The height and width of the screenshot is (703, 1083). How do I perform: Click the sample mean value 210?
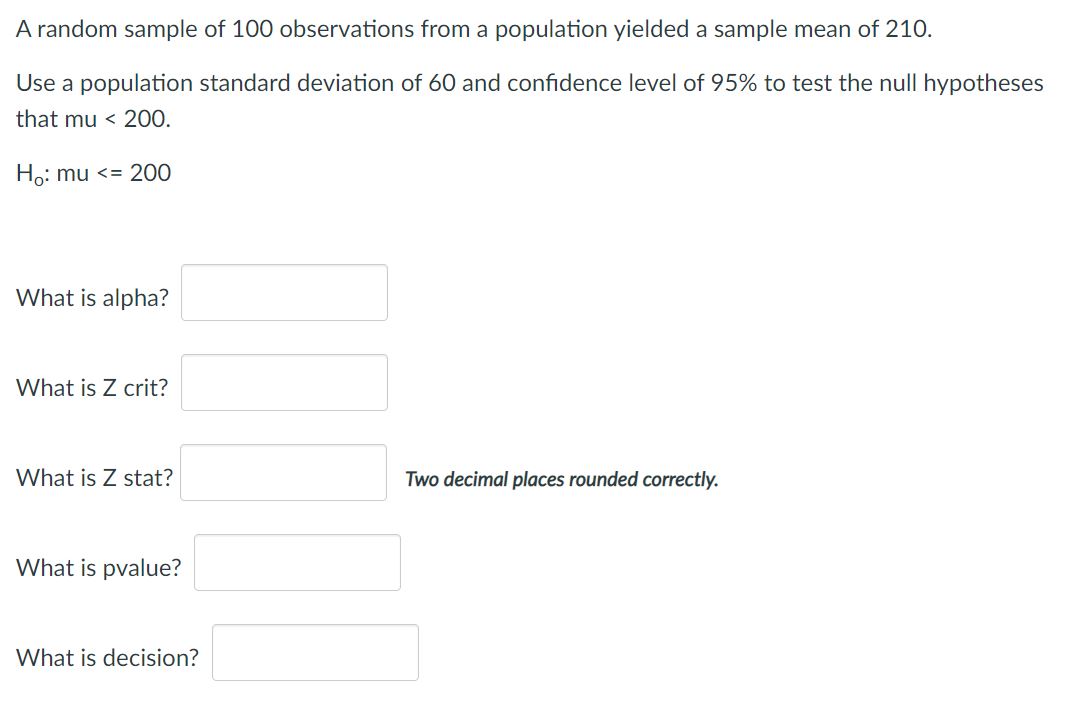tap(906, 29)
